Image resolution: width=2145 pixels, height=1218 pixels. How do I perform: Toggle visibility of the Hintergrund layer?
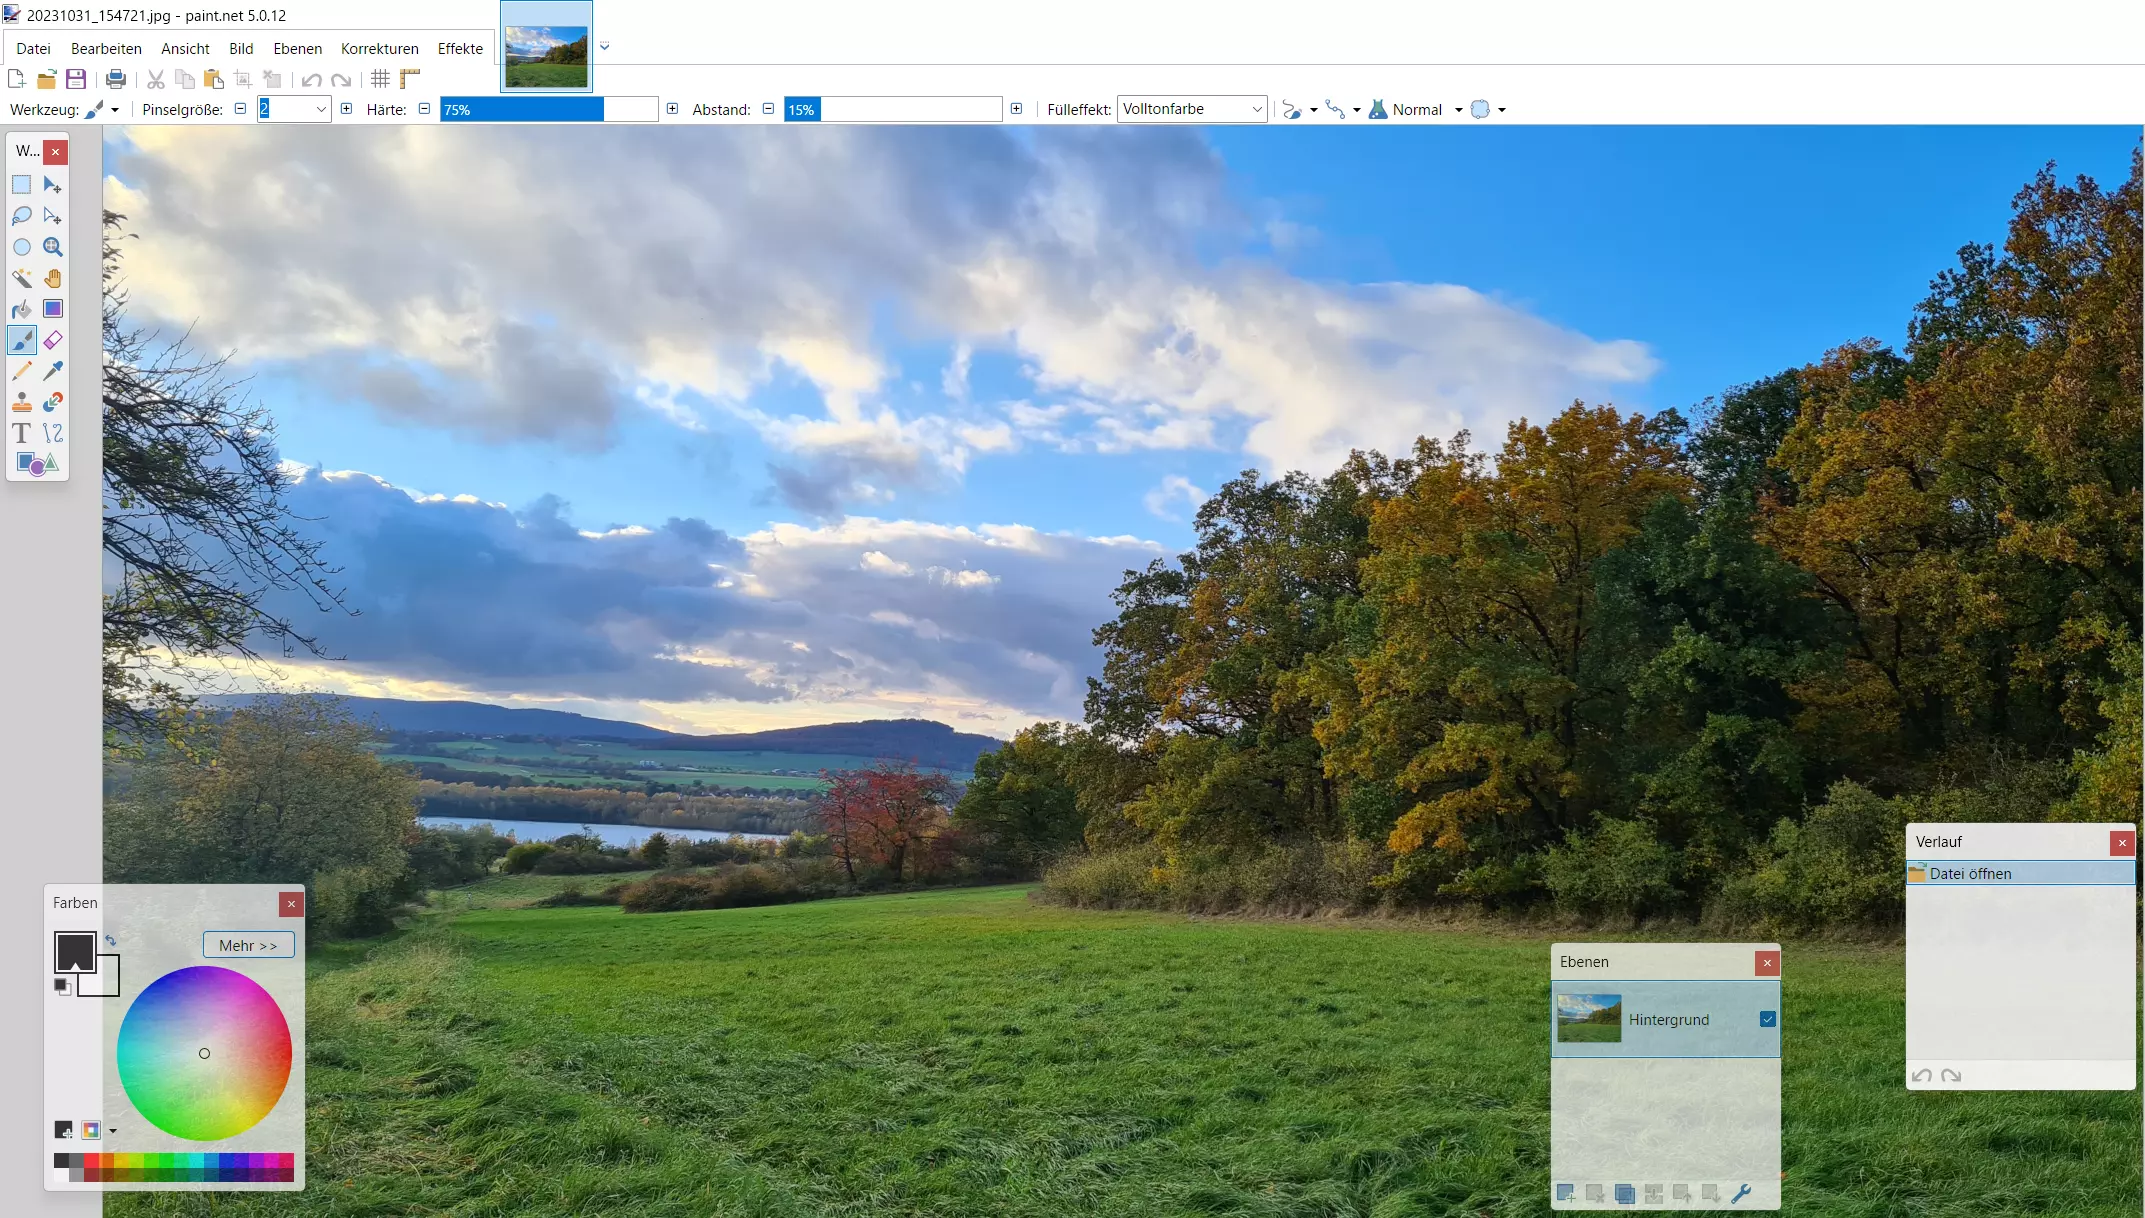pyautogui.click(x=1766, y=1018)
